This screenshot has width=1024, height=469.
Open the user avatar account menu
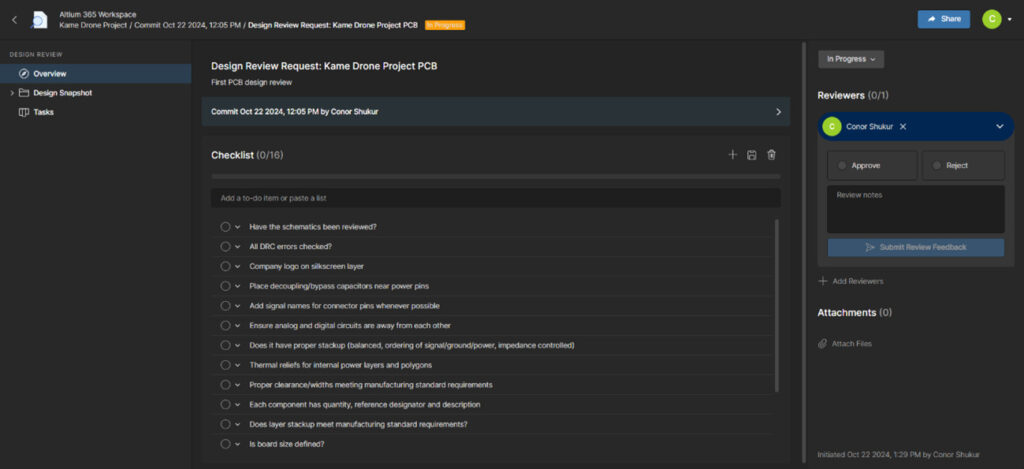click(991, 19)
